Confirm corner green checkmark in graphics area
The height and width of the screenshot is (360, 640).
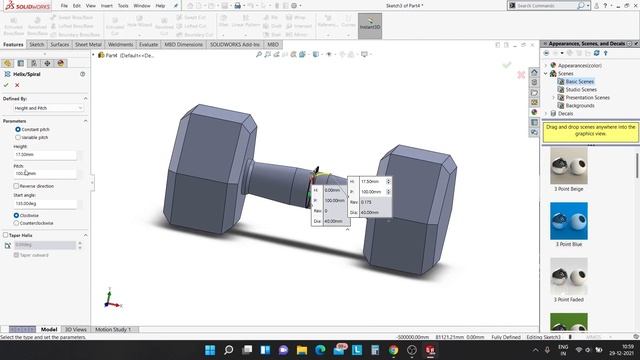[x=507, y=64]
